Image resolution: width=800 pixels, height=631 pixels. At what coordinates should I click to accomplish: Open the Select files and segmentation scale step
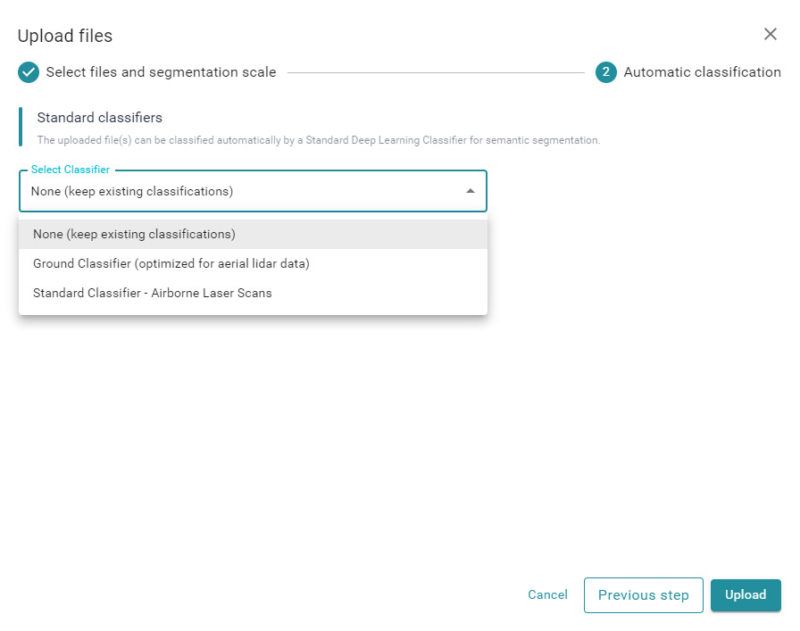click(x=161, y=72)
